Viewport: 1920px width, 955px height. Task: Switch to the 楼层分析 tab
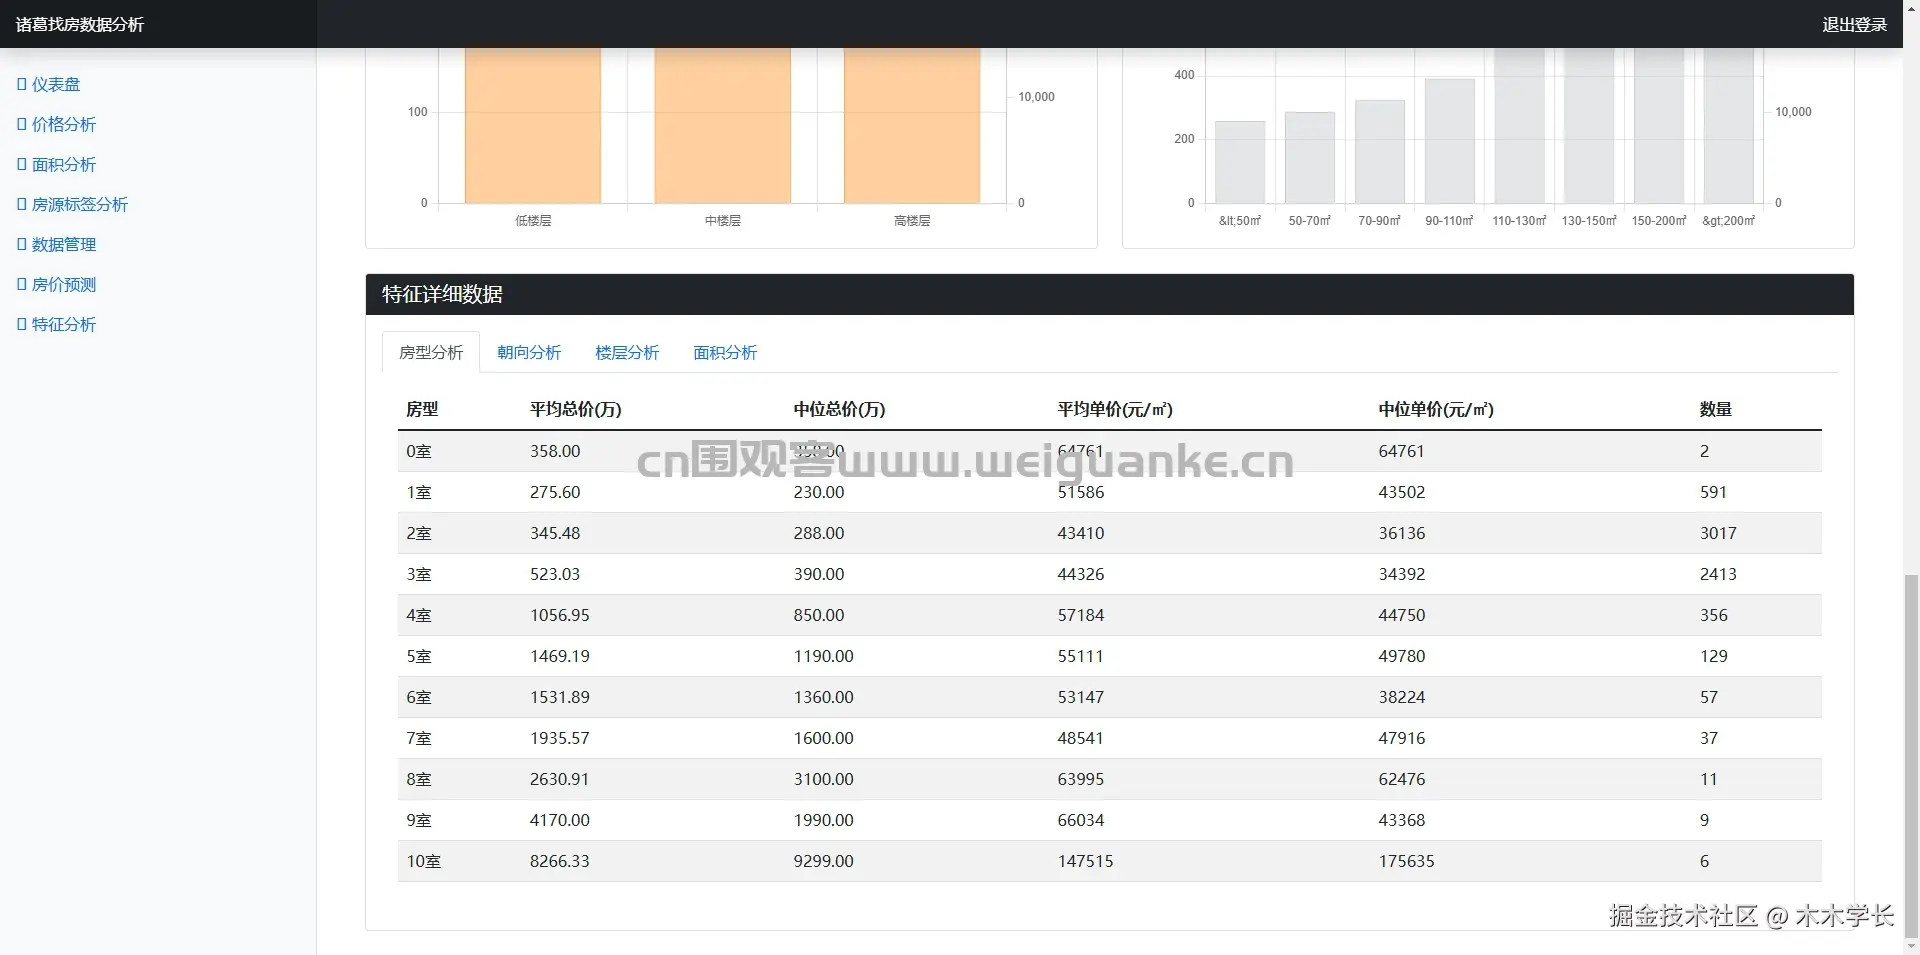tap(627, 352)
